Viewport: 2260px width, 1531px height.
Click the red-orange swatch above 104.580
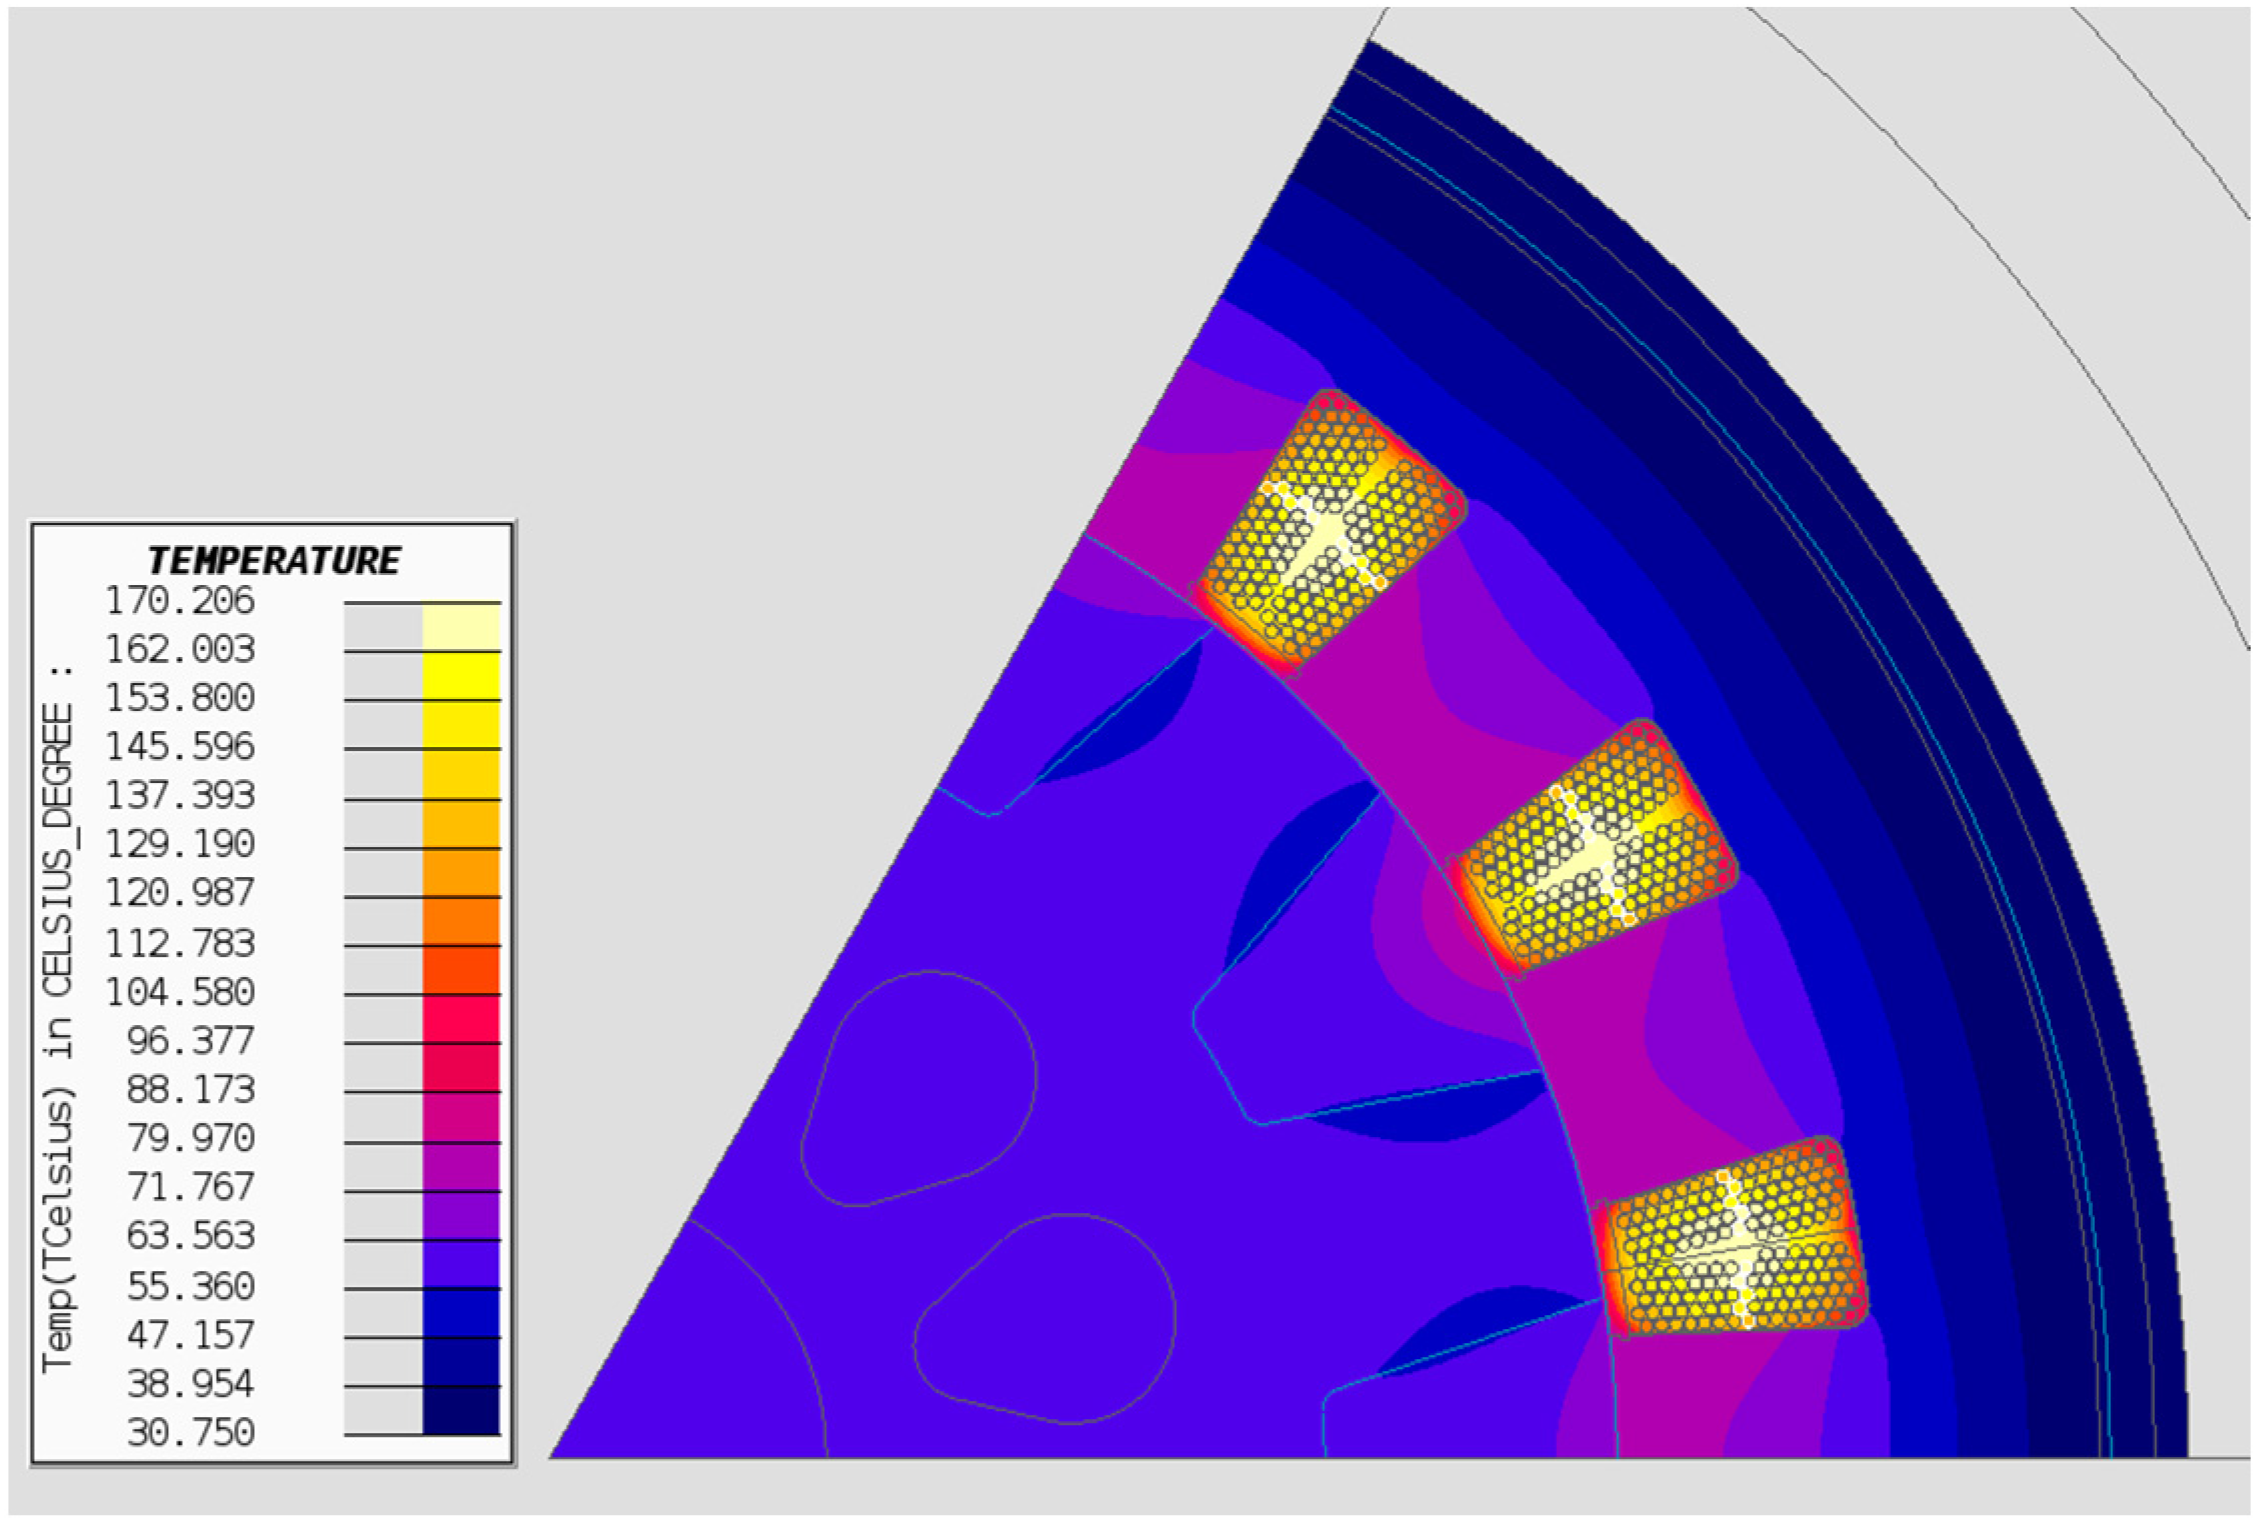(460, 970)
